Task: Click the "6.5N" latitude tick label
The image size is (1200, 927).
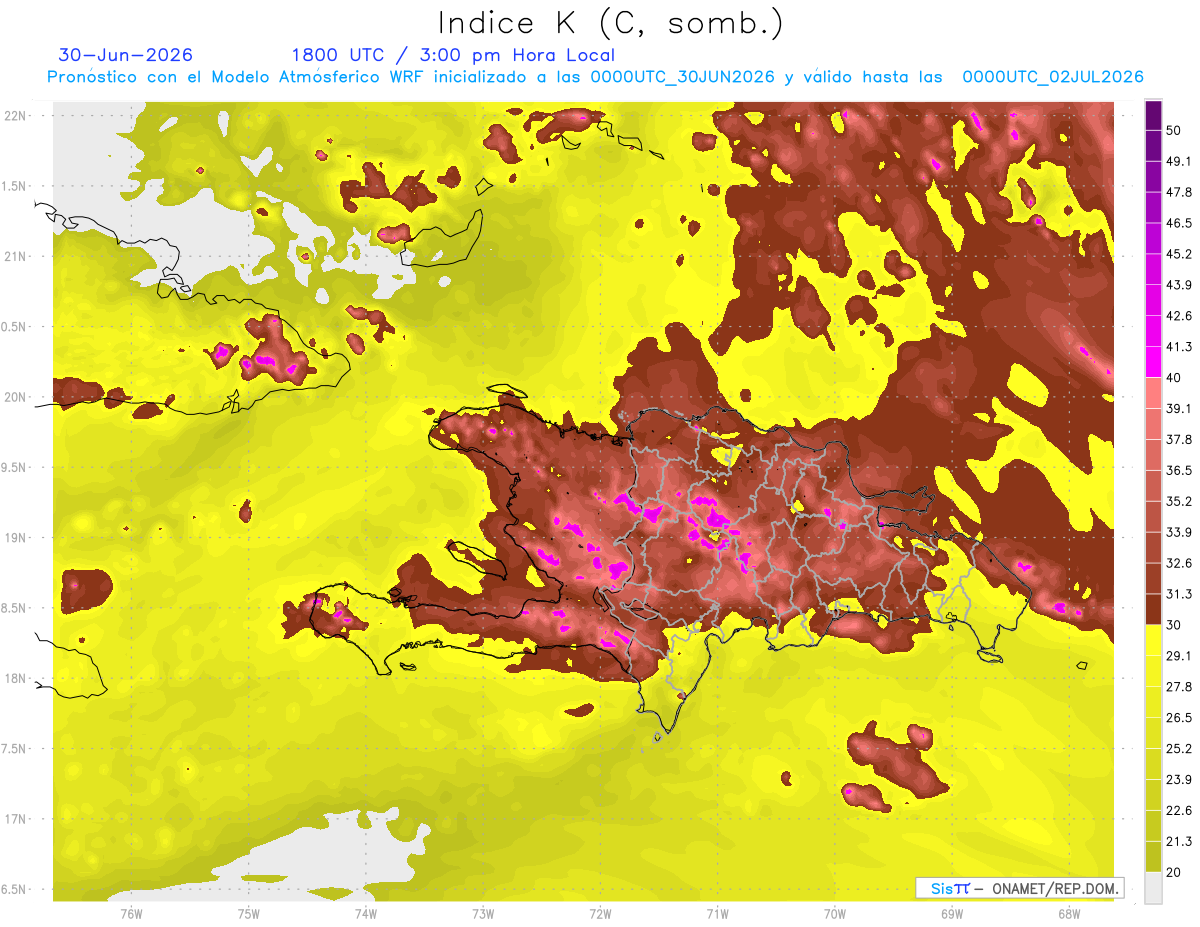Action: [x=14, y=889]
